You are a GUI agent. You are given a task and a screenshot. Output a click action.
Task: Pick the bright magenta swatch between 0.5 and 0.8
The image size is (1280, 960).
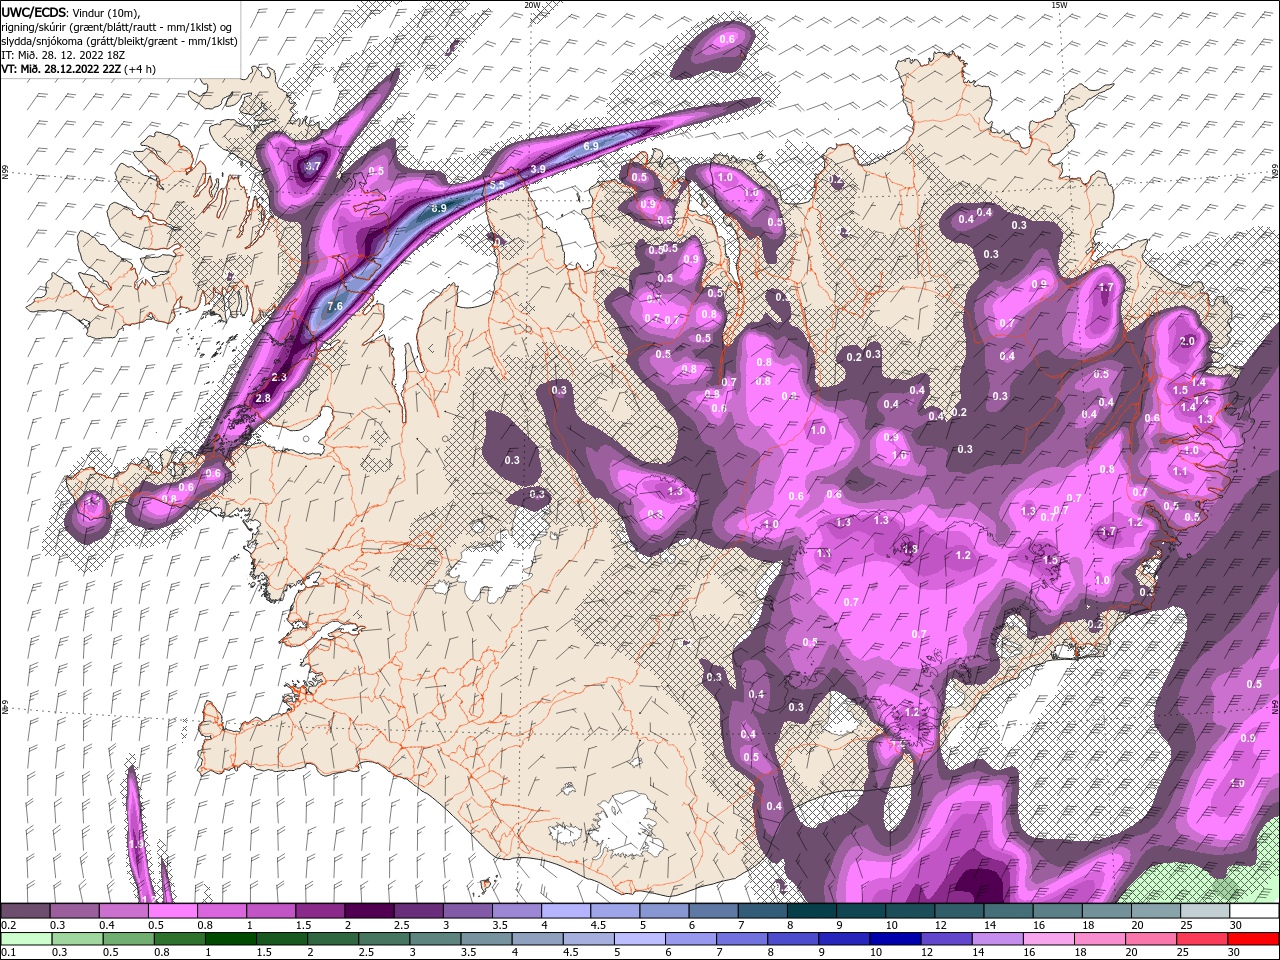coord(172,911)
